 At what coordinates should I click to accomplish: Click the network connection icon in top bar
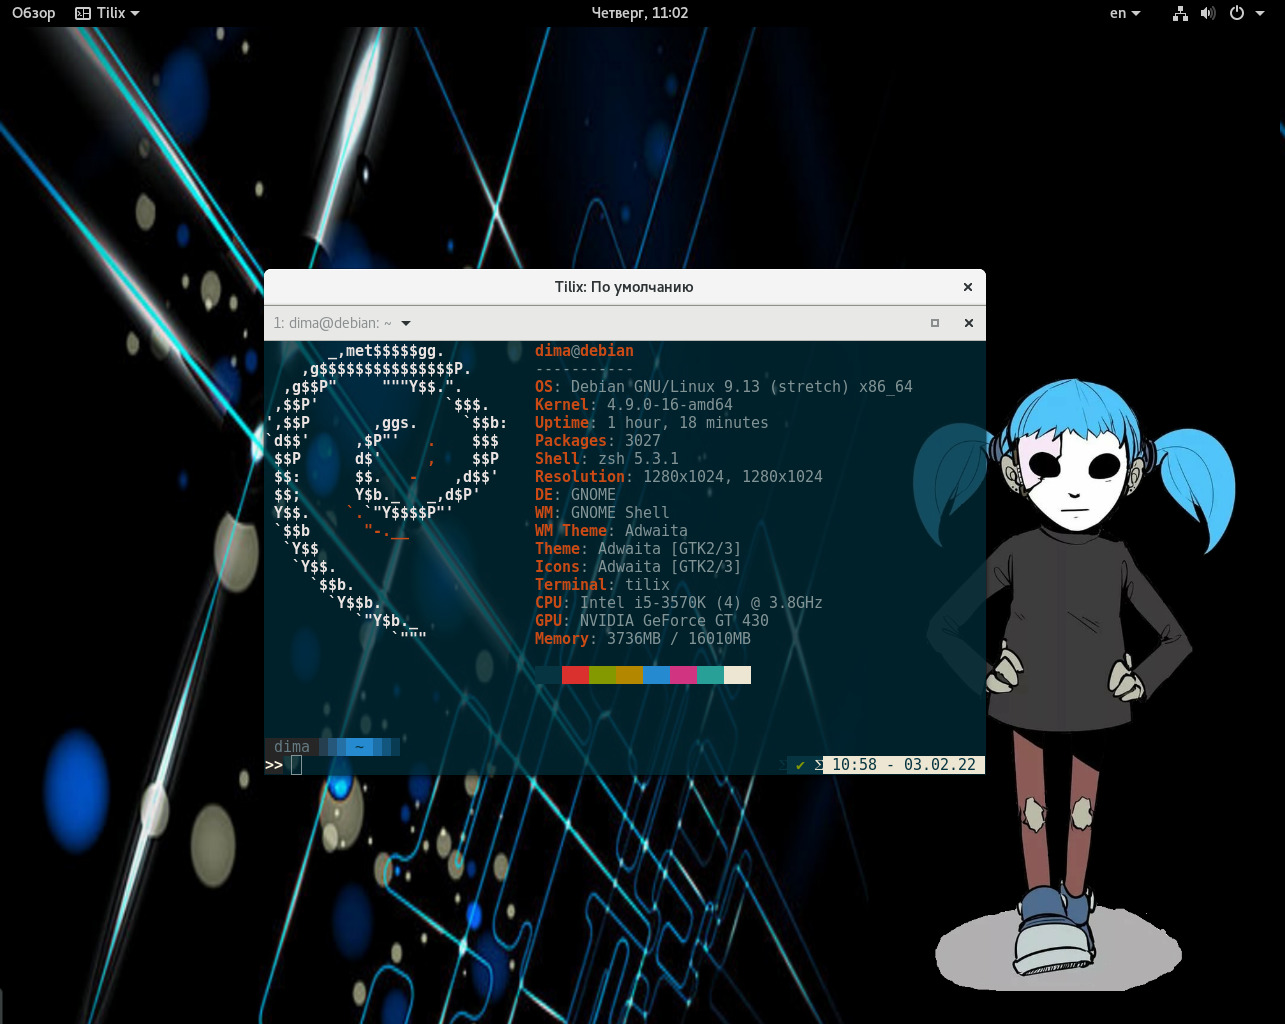pos(1180,13)
